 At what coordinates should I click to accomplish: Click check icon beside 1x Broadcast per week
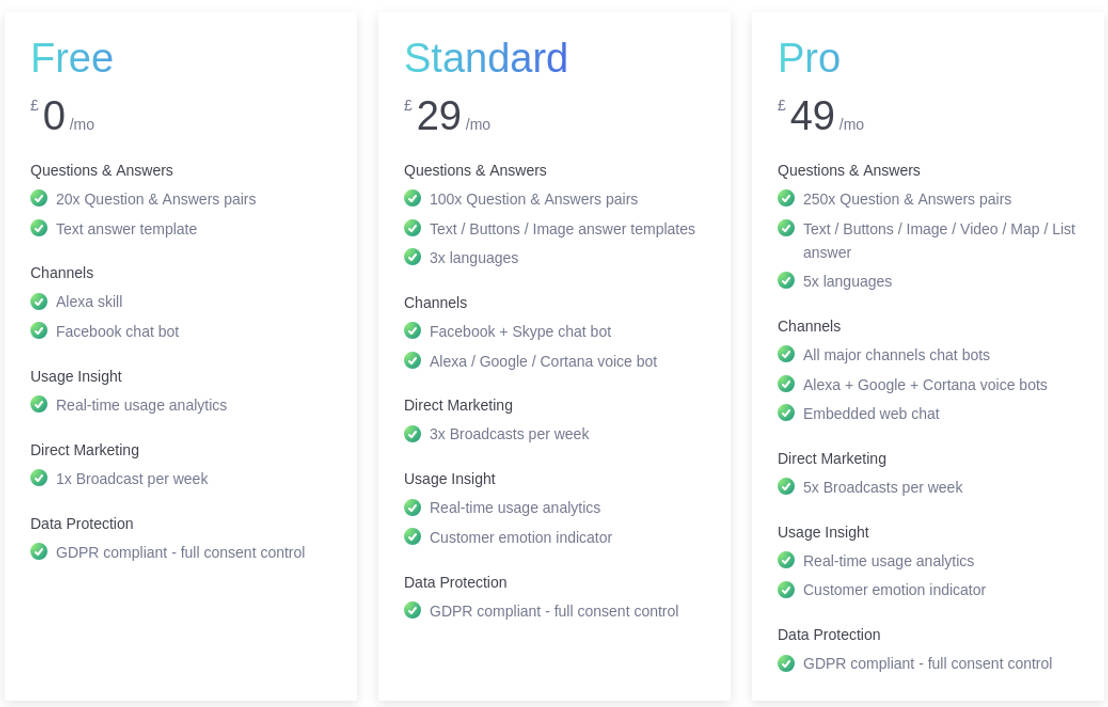tap(39, 478)
